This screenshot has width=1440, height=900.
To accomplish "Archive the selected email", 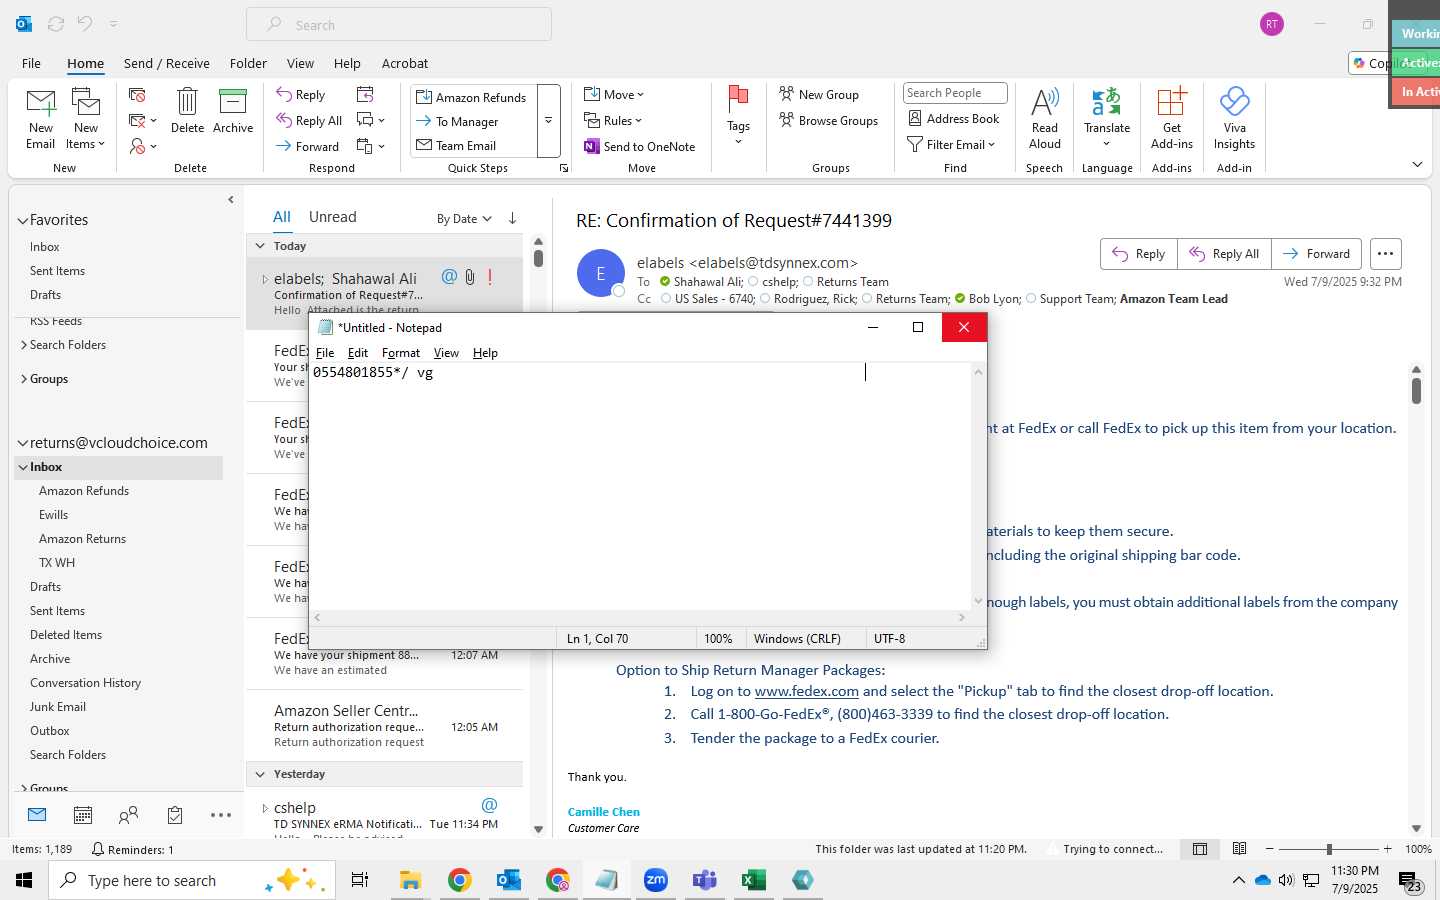I will click(233, 110).
